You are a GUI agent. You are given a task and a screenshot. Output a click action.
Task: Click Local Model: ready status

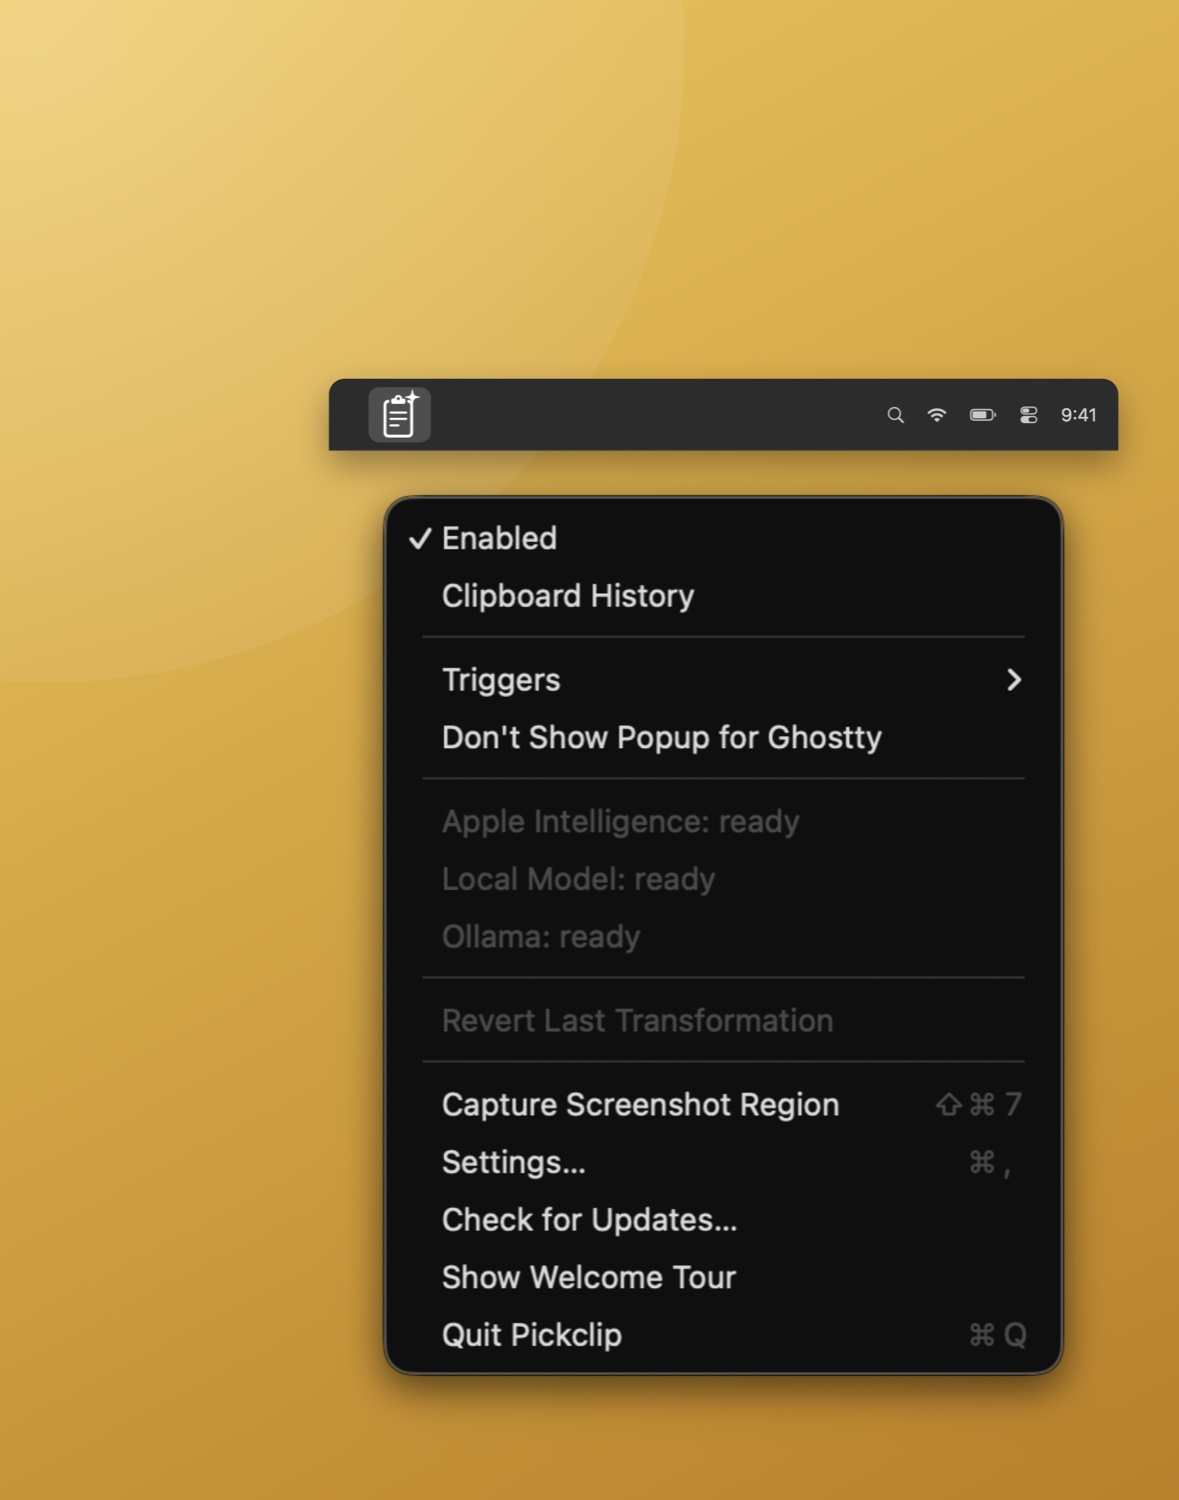point(723,880)
